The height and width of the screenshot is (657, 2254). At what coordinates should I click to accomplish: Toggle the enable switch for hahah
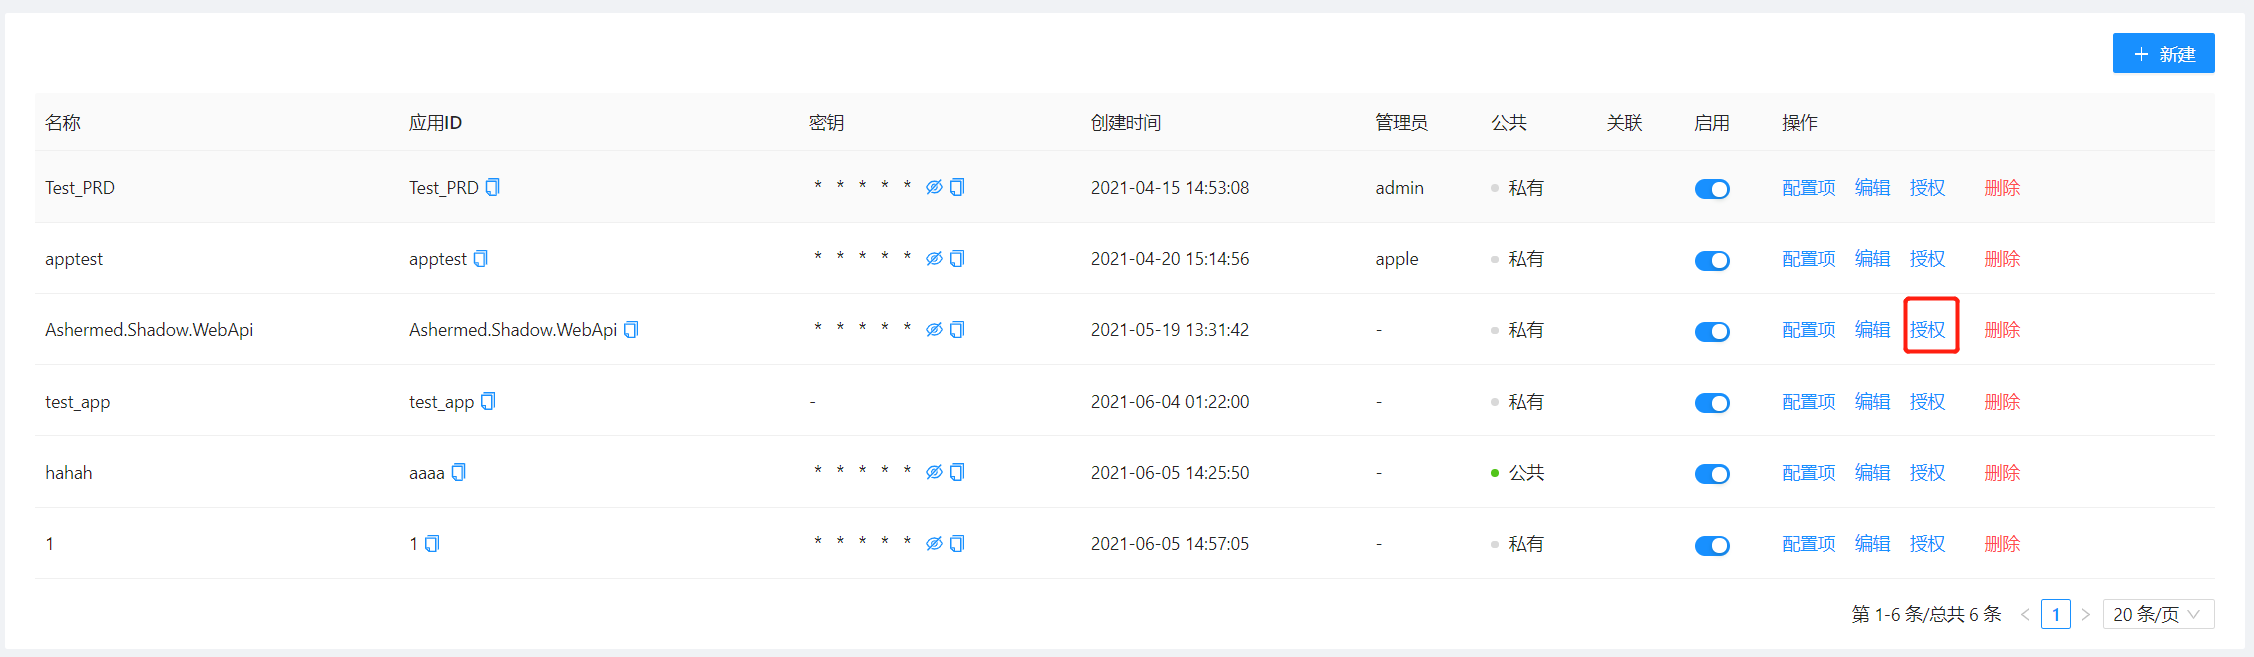[x=1712, y=474]
